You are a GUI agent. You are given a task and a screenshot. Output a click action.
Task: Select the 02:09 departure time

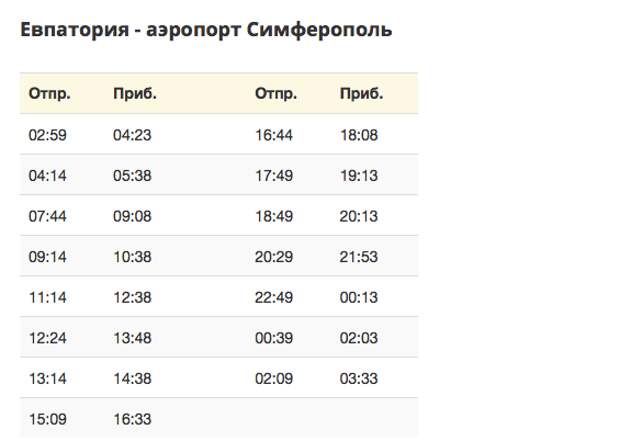(x=274, y=379)
